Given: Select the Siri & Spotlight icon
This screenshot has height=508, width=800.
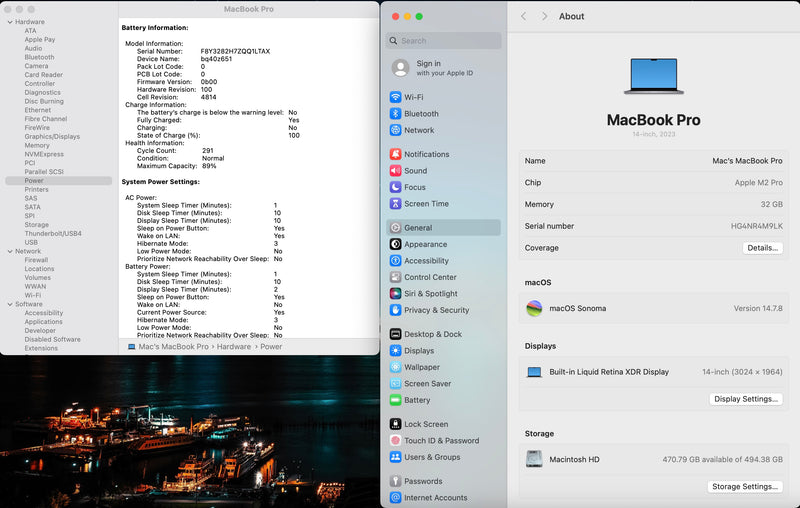Looking at the screenshot, I should pos(395,293).
